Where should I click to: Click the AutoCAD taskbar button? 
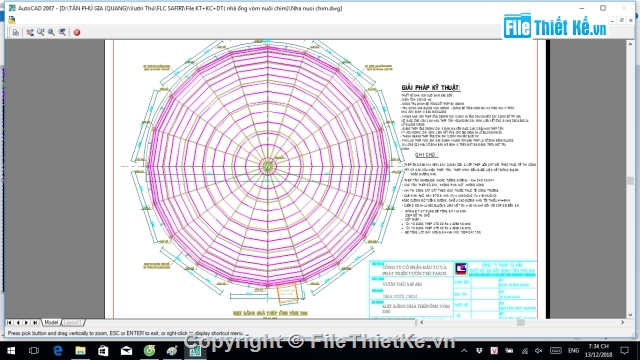pos(195,351)
